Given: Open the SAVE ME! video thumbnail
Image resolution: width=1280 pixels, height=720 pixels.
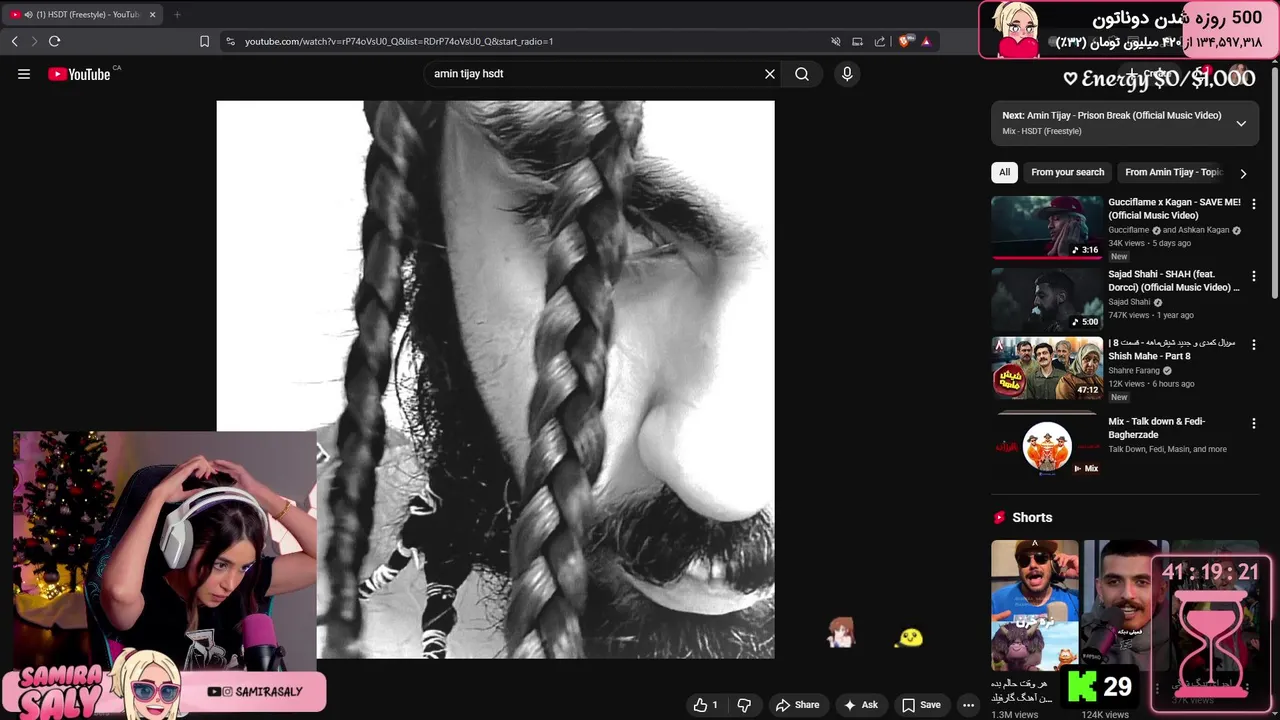Looking at the screenshot, I should [x=1046, y=227].
